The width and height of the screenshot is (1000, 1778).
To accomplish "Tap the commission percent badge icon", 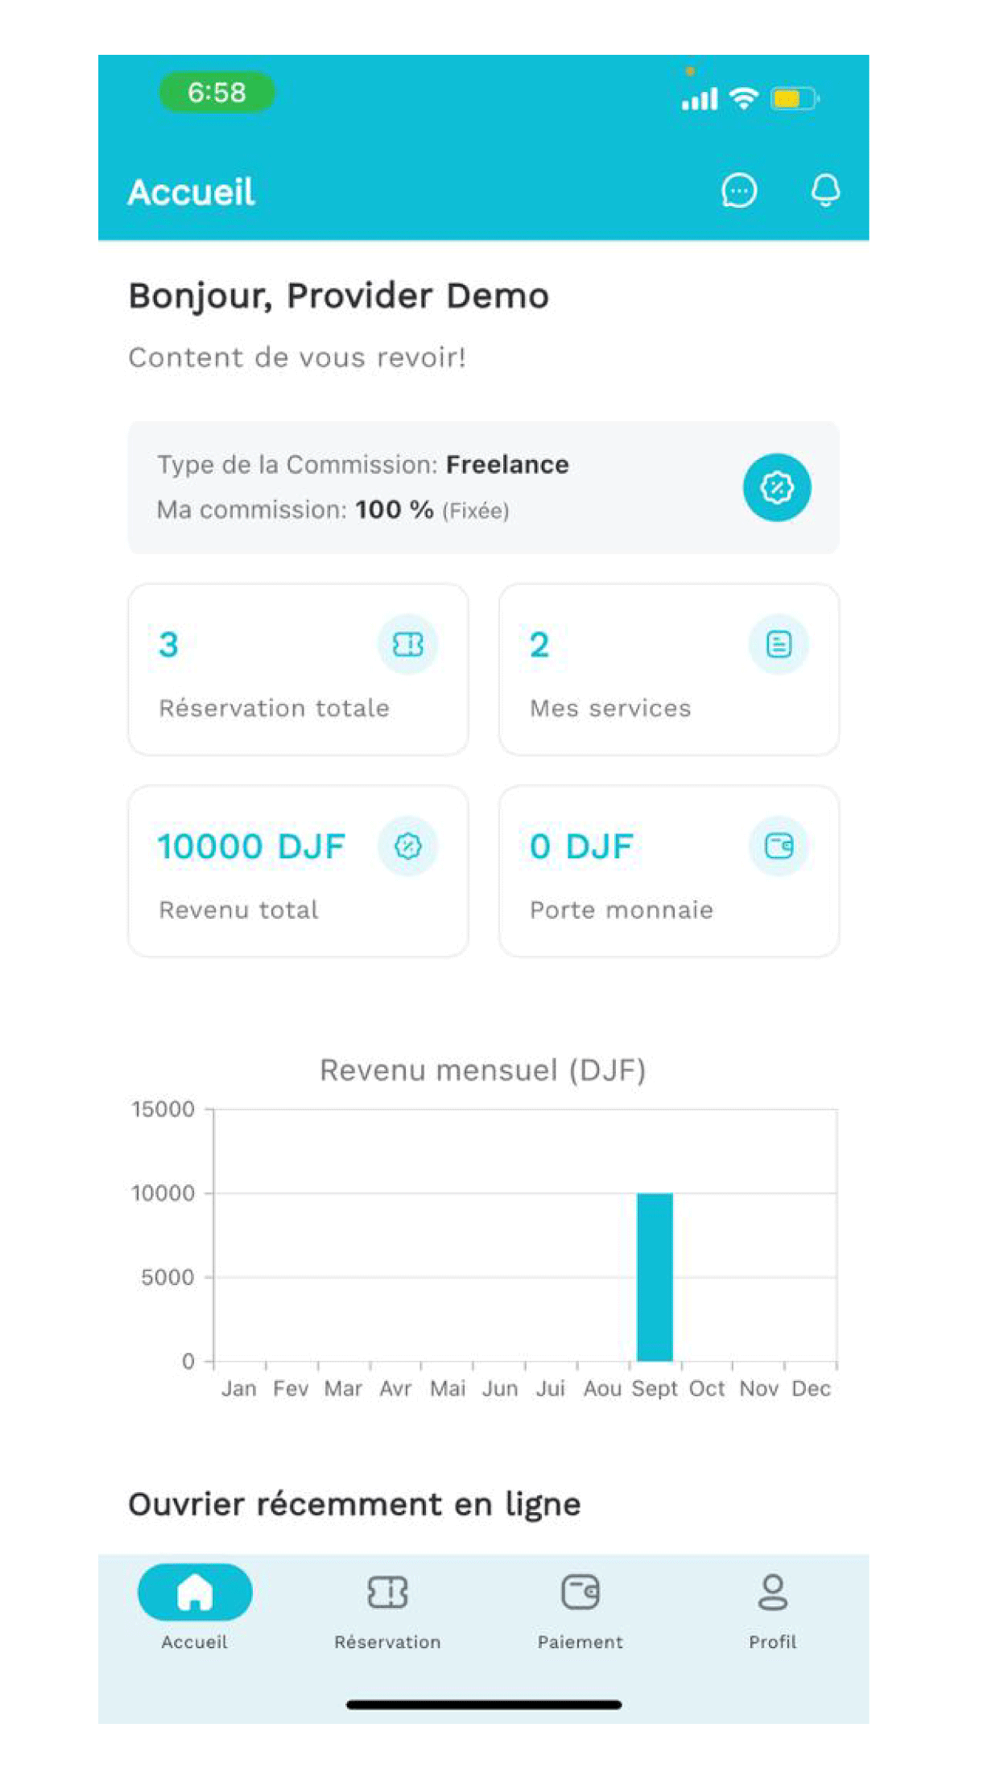I will [776, 488].
